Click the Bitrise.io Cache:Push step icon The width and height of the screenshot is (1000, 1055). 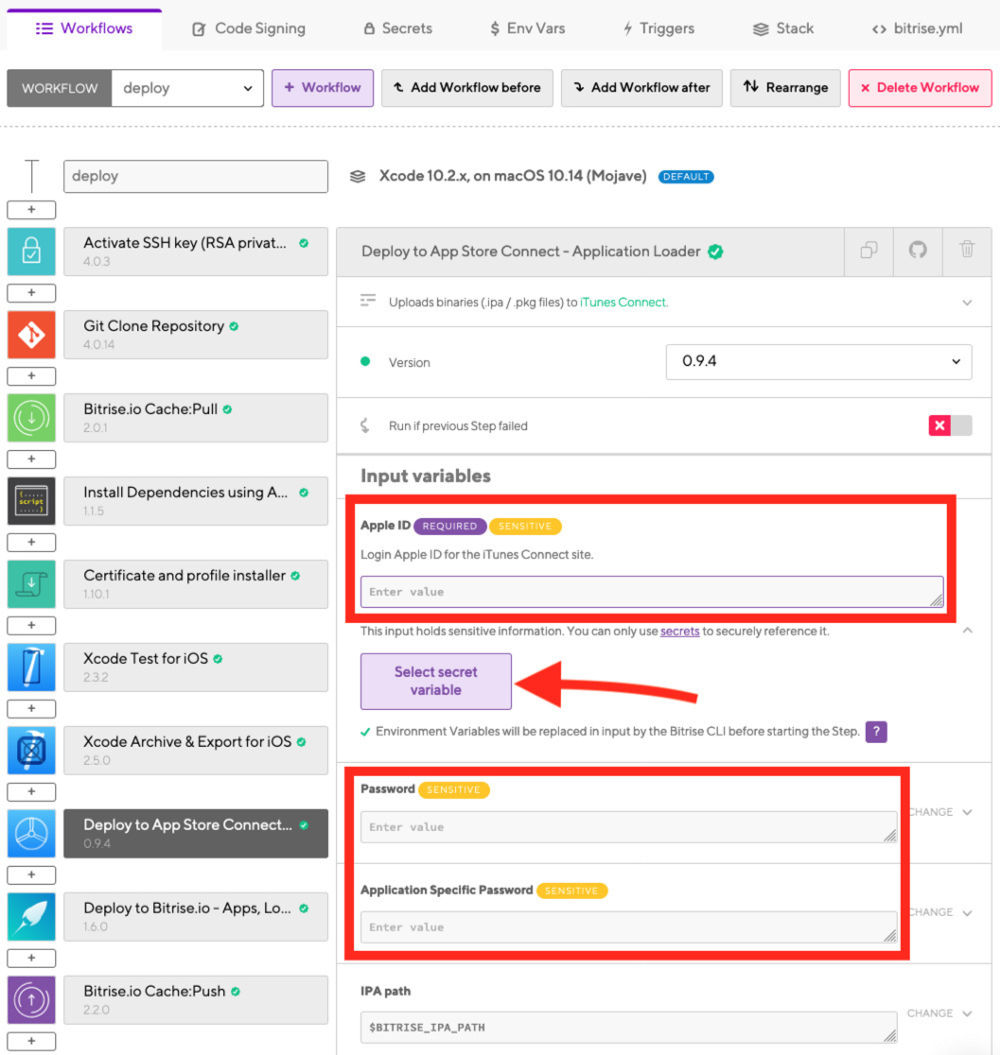[31, 1000]
